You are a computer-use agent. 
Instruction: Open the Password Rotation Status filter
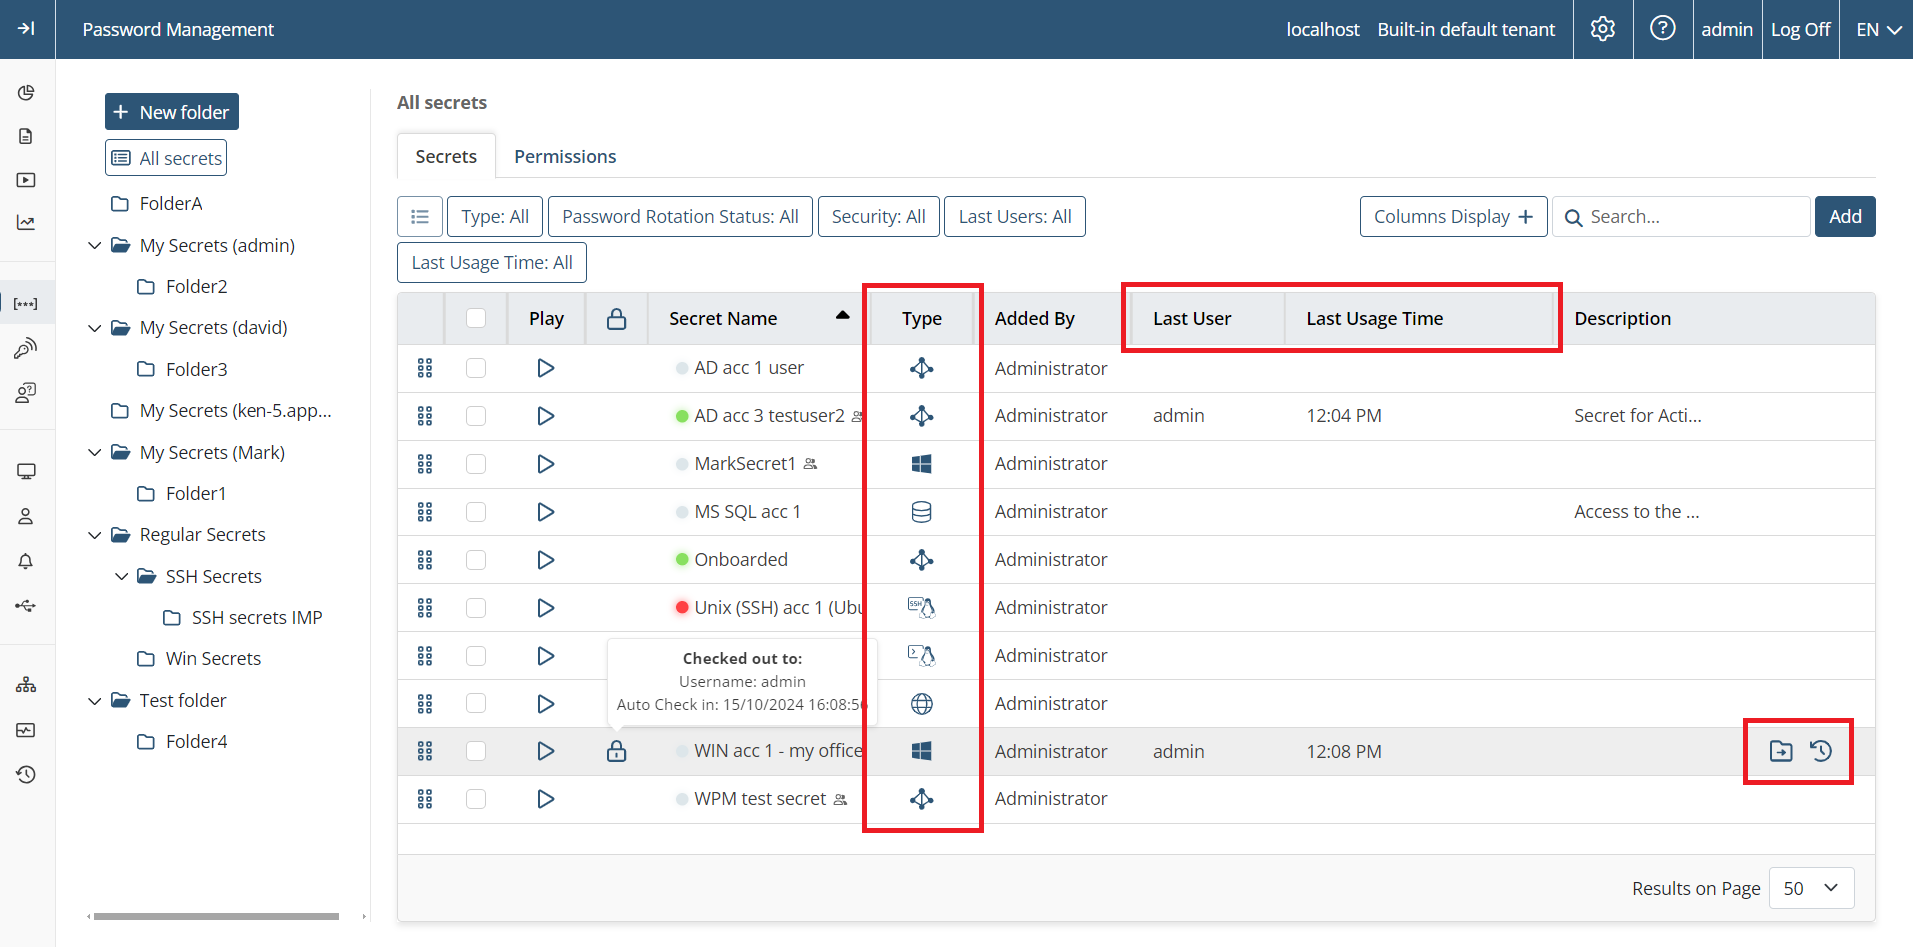[x=680, y=217]
